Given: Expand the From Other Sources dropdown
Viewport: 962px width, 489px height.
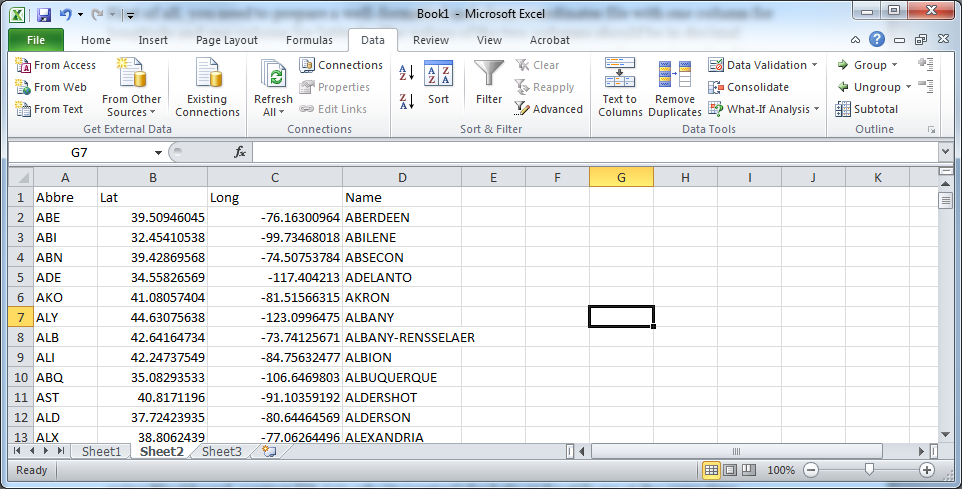Looking at the screenshot, I should click(x=131, y=105).
